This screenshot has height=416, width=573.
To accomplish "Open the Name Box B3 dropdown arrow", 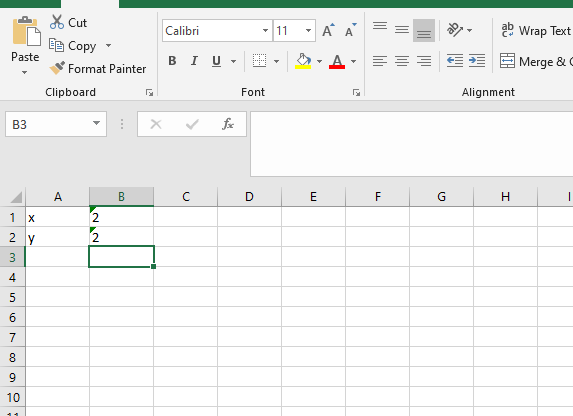I will [x=96, y=124].
